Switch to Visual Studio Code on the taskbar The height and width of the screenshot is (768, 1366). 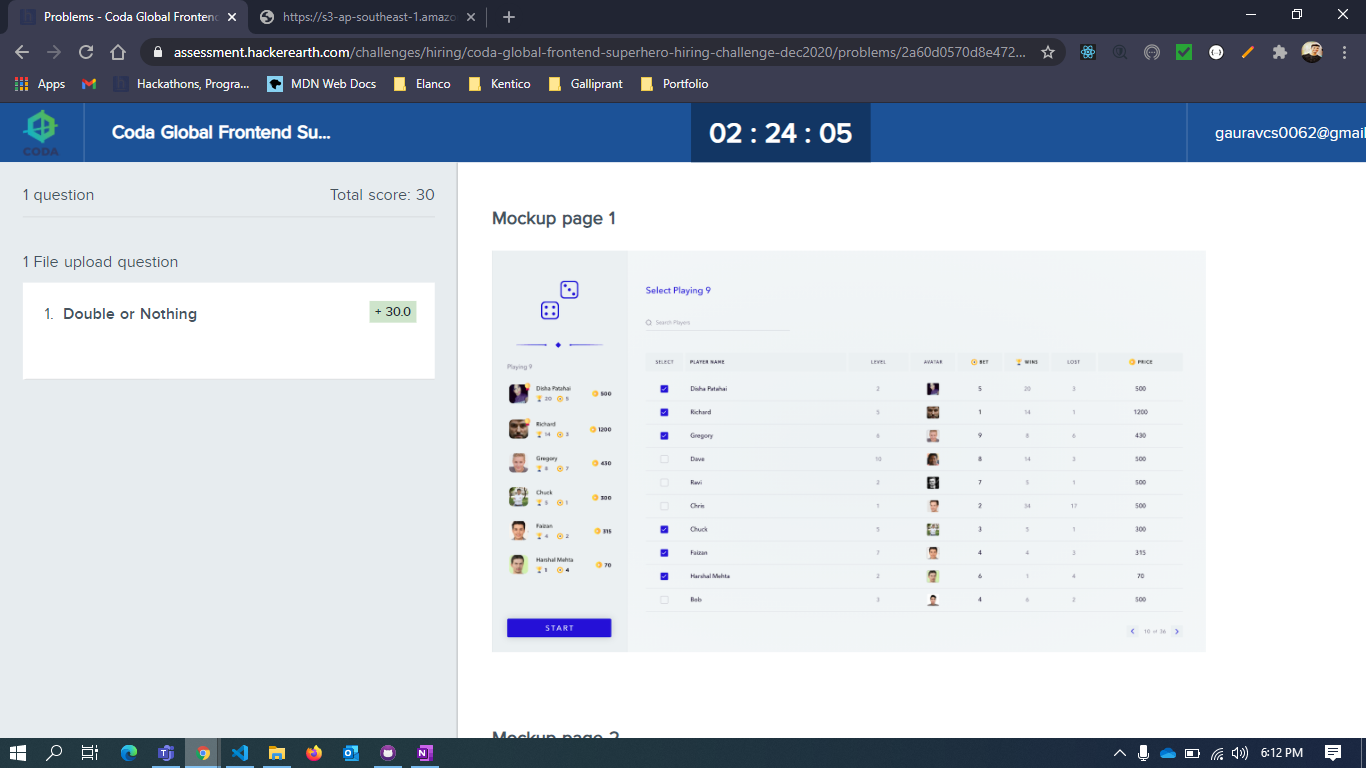(240, 753)
